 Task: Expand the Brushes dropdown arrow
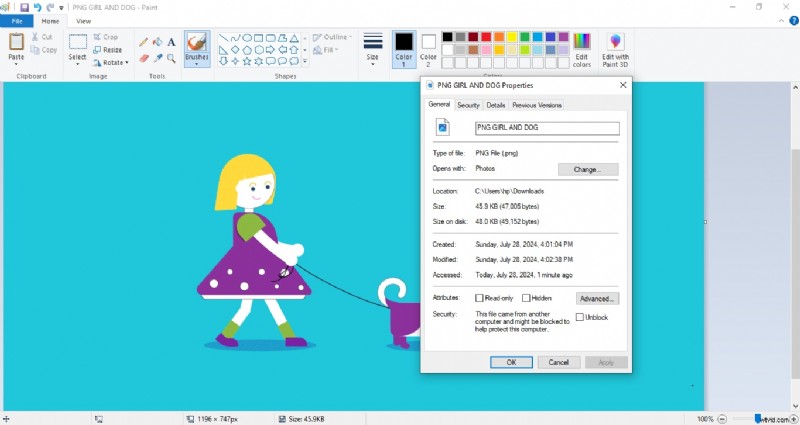click(x=197, y=64)
